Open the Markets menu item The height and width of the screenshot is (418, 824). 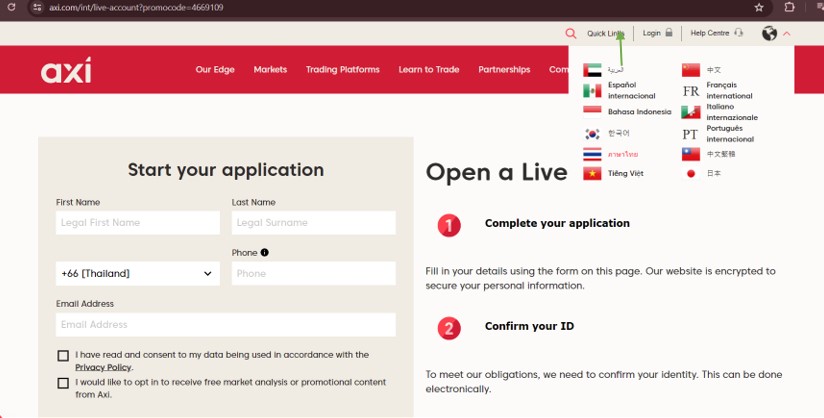(x=270, y=69)
